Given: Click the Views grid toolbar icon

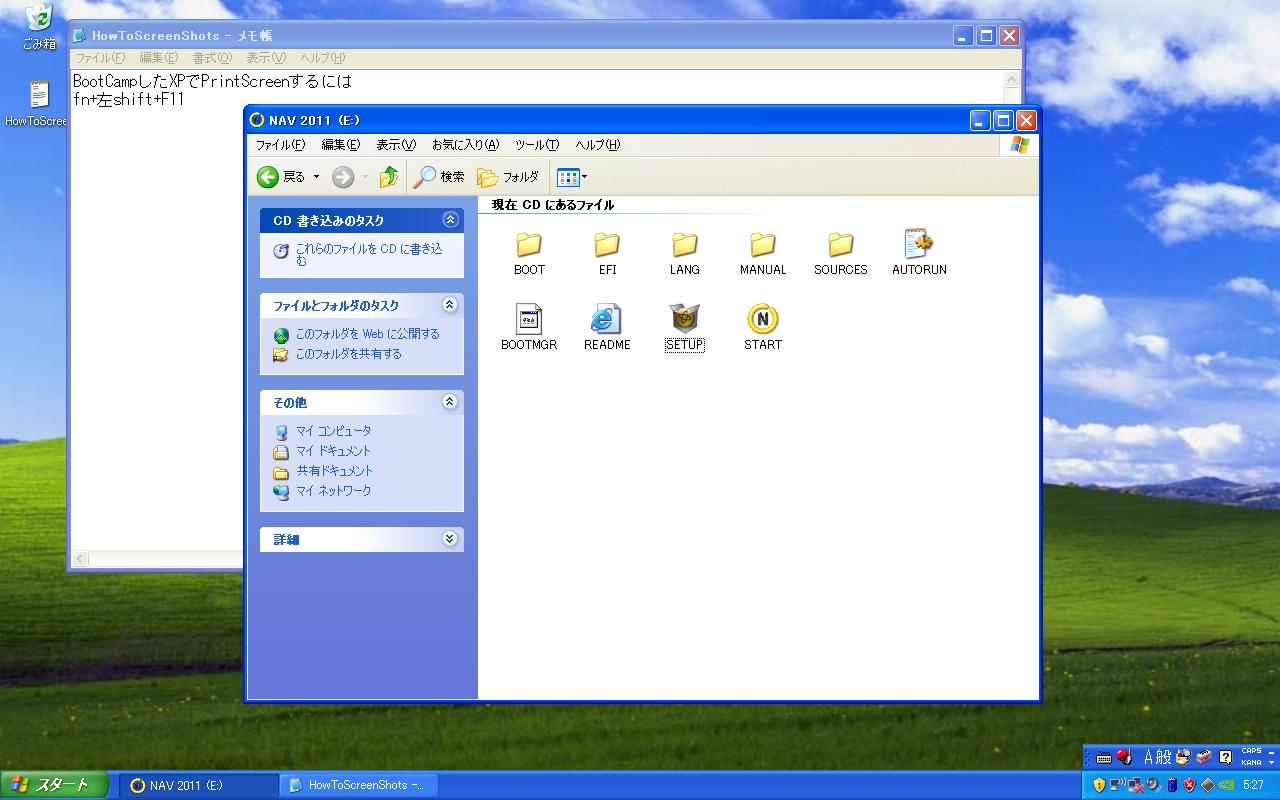Looking at the screenshot, I should [568, 177].
